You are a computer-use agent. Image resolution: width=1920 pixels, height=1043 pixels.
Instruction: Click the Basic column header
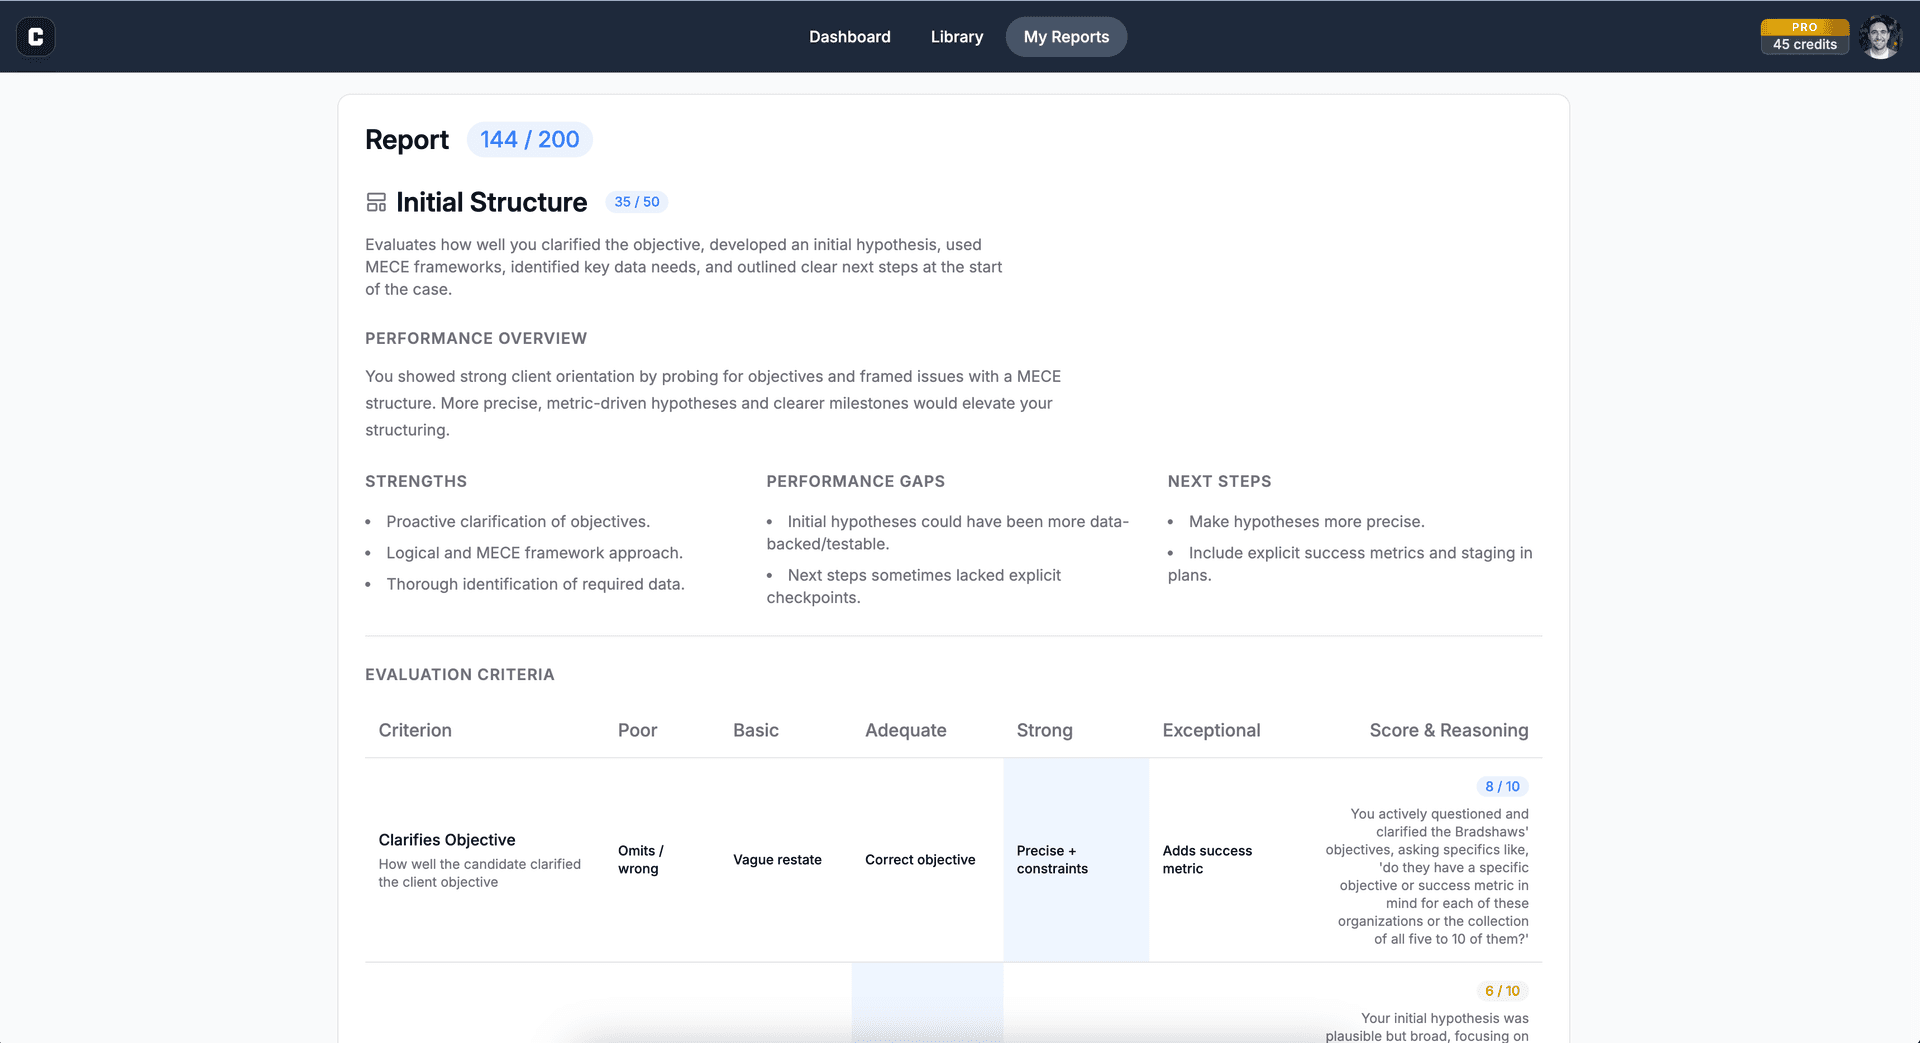click(x=755, y=731)
